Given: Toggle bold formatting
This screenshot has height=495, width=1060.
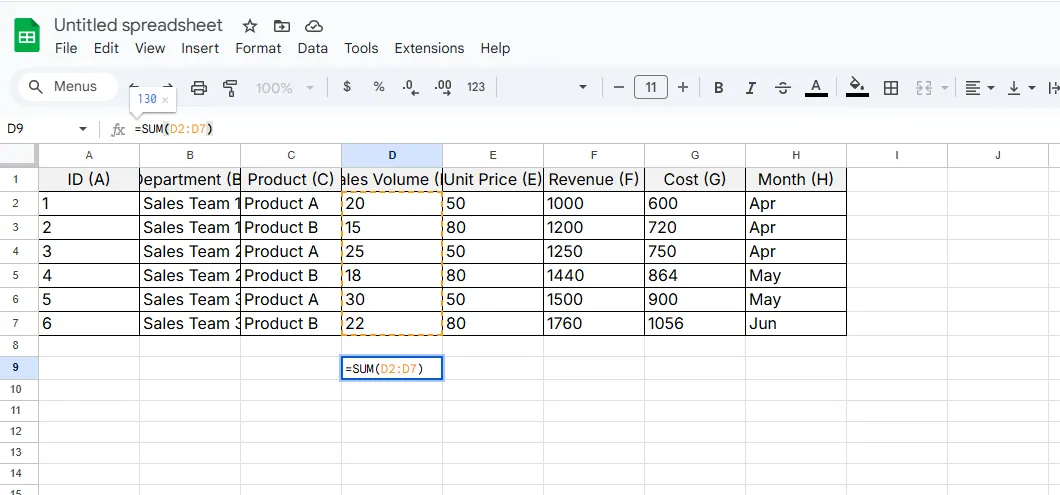Looking at the screenshot, I should pyautogui.click(x=718, y=88).
